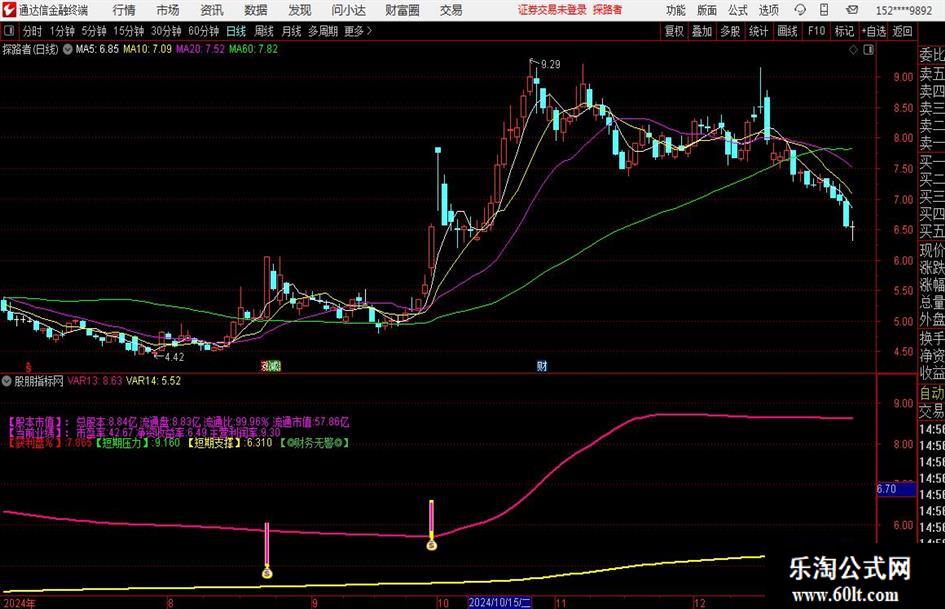This screenshot has width=945, height=609.
Task: Open the 选项 menu
Action: pyautogui.click(x=768, y=10)
